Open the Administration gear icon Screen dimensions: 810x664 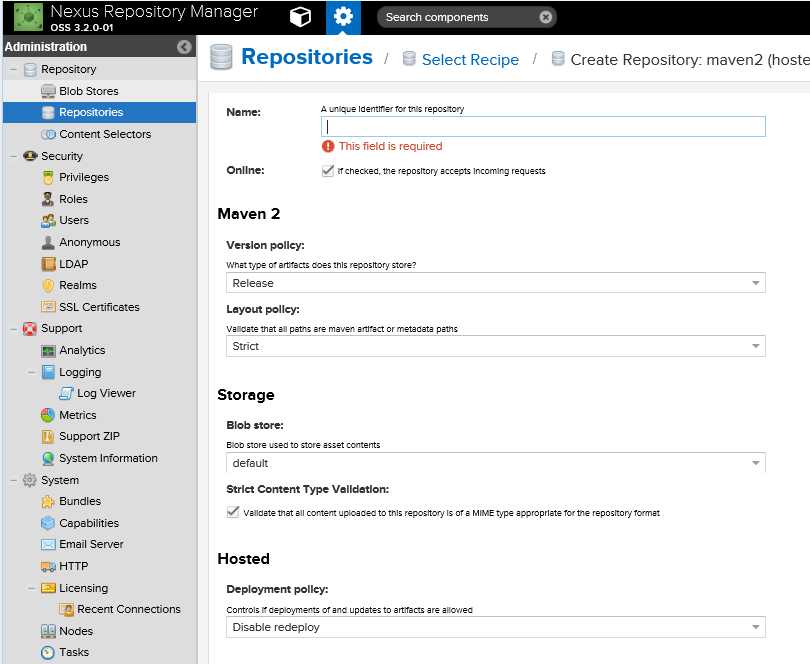(344, 17)
